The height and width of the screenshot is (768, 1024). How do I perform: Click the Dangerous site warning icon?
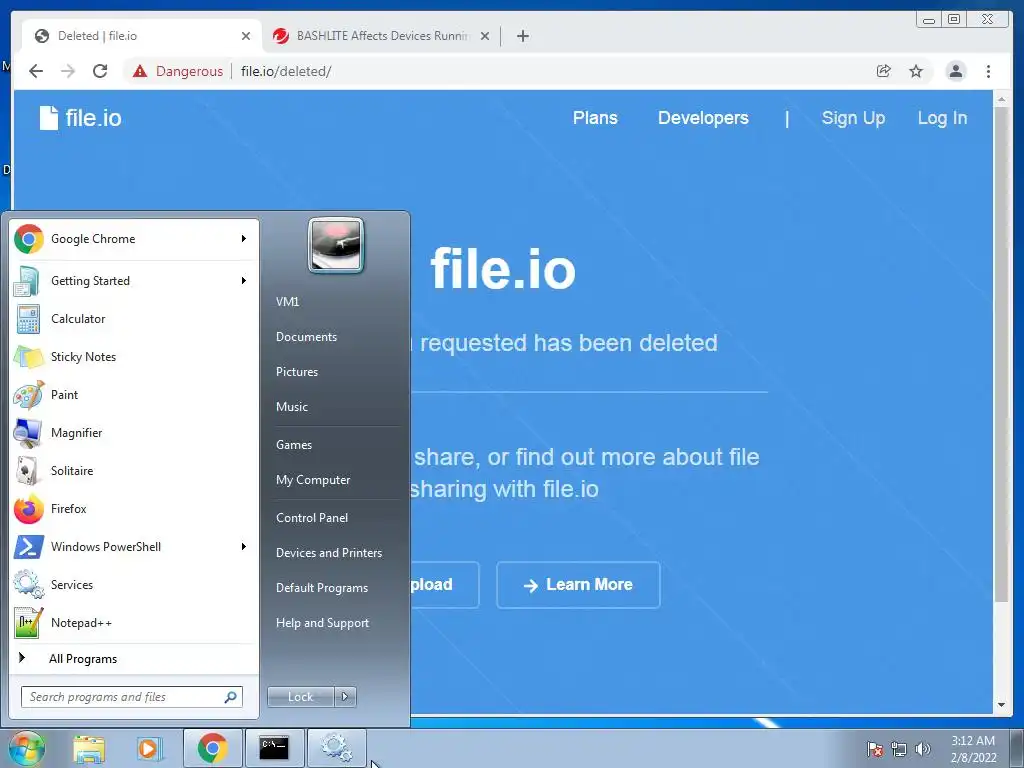(x=140, y=71)
